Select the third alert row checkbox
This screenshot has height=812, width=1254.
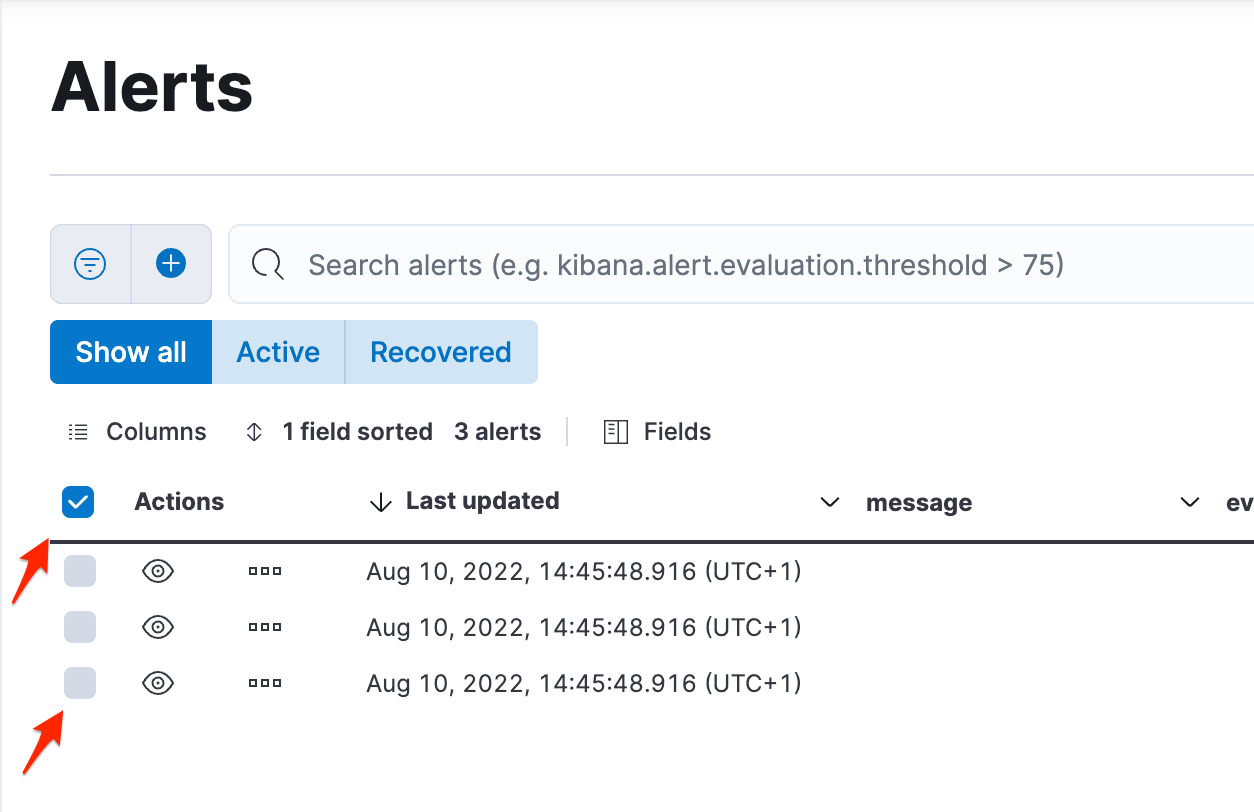(x=79, y=683)
